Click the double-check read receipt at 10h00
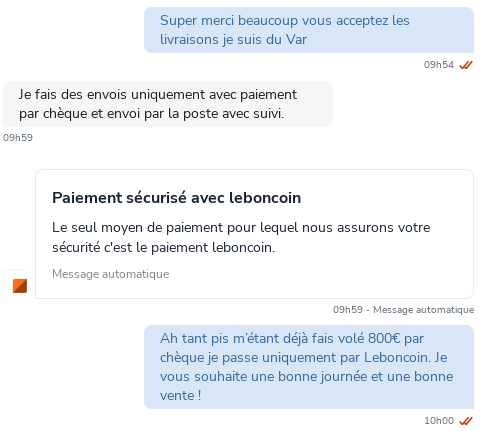The height and width of the screenshot is (431, 480). (x=466, y=421)
